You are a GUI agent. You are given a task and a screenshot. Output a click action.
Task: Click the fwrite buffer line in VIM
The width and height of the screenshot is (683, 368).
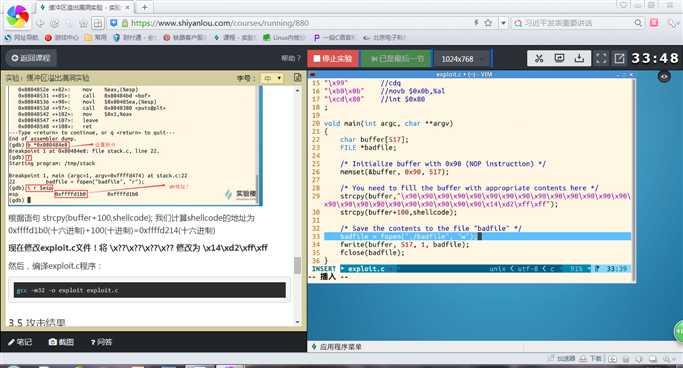pos(405,244)
